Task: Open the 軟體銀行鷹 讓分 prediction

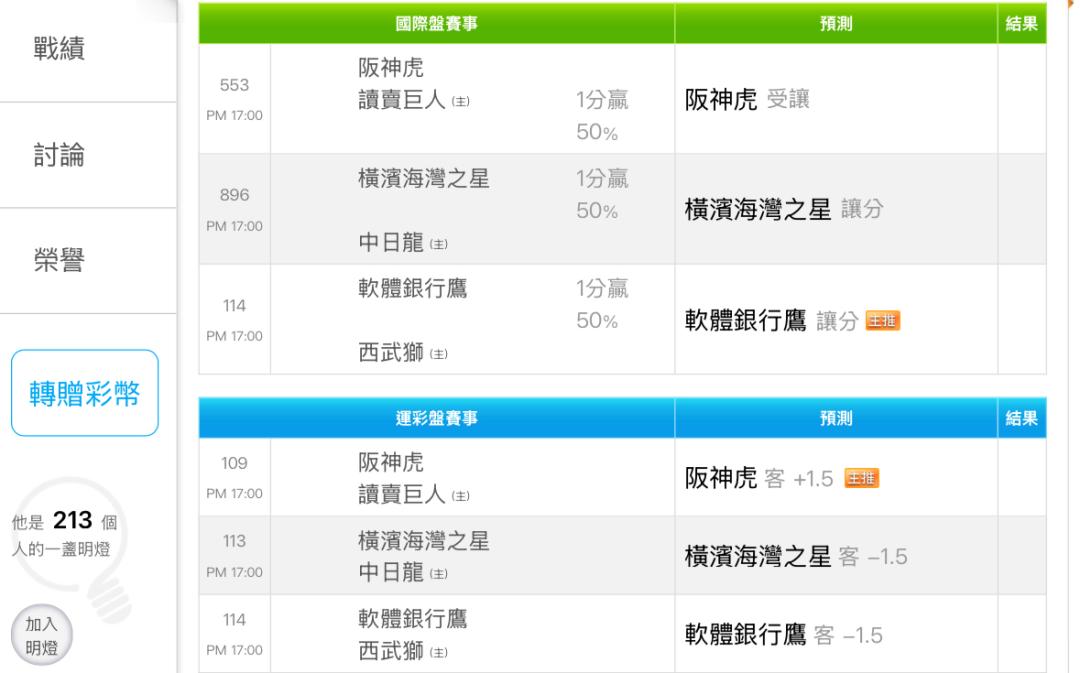Action: 771,320
